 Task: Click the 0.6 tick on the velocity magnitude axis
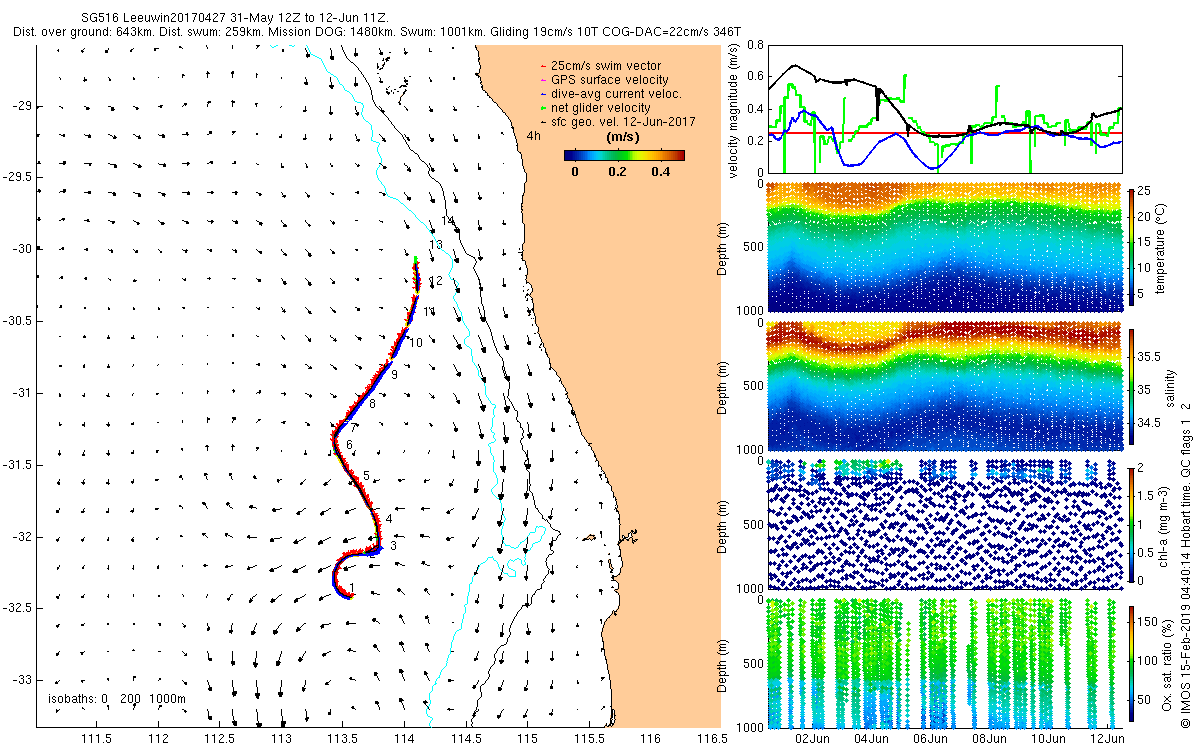756,78
